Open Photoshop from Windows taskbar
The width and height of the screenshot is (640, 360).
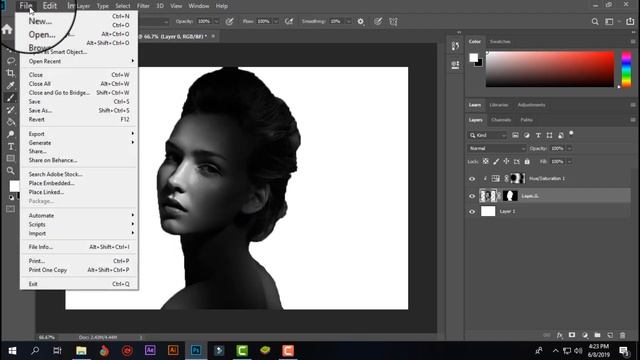coord(196,351)
